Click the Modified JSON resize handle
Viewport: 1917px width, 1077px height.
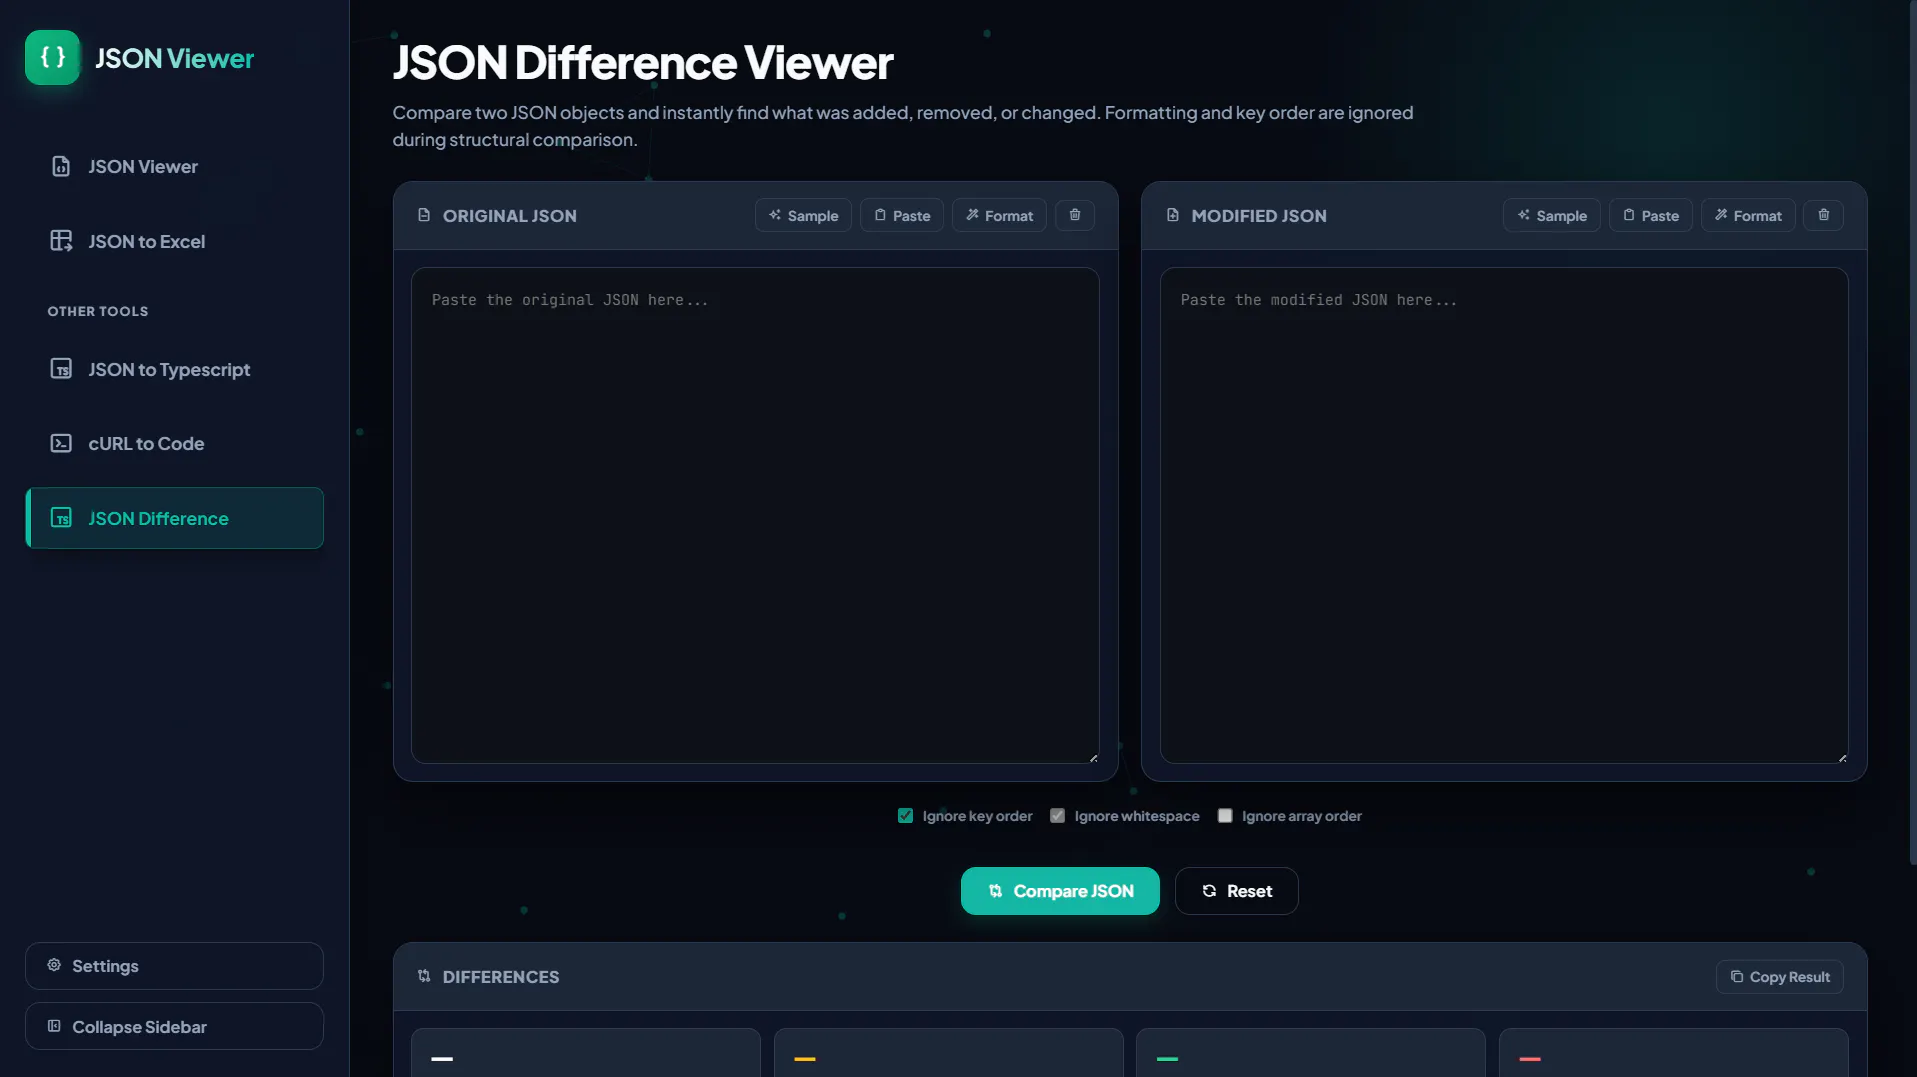1842,757
